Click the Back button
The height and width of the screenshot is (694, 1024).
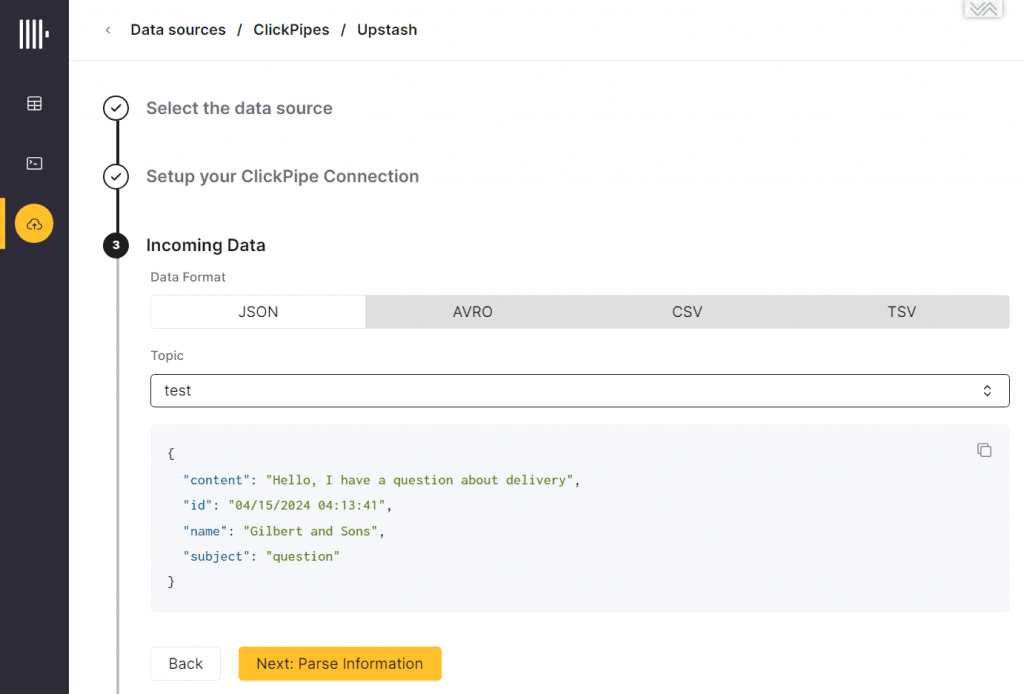(185, 663)
